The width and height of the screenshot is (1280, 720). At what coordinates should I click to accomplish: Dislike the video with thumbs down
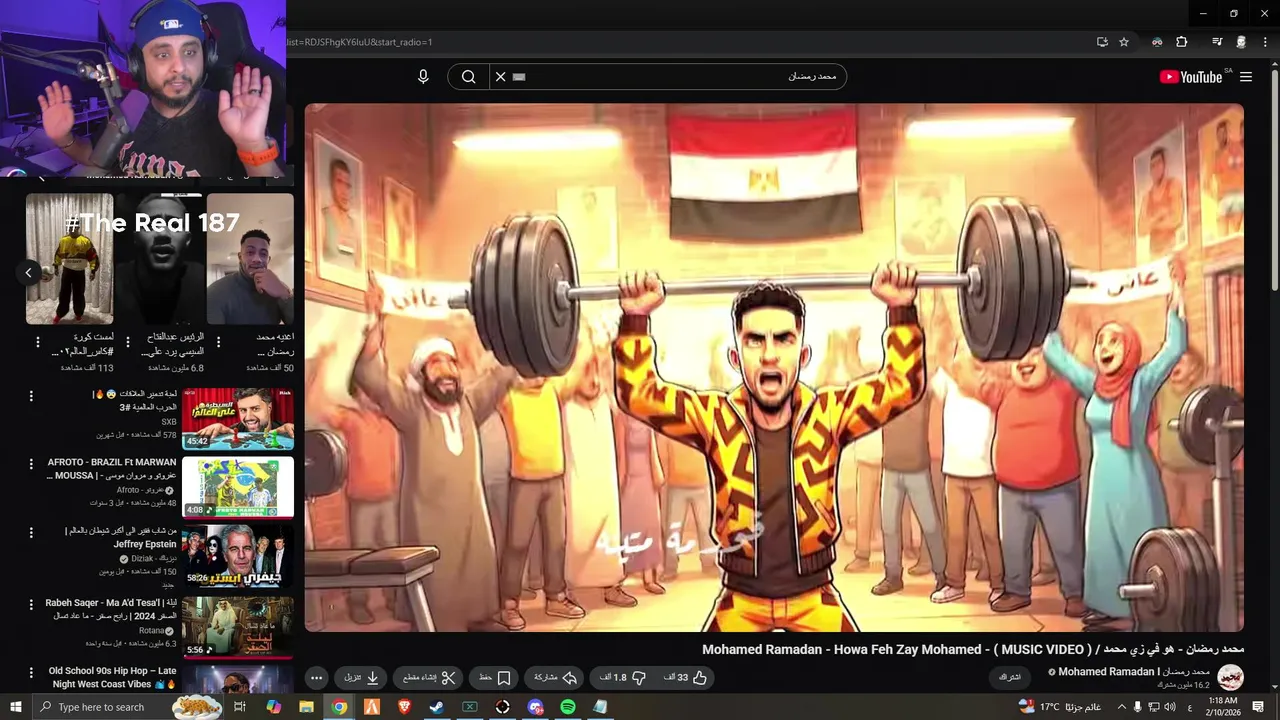click(x=624, y=678)
